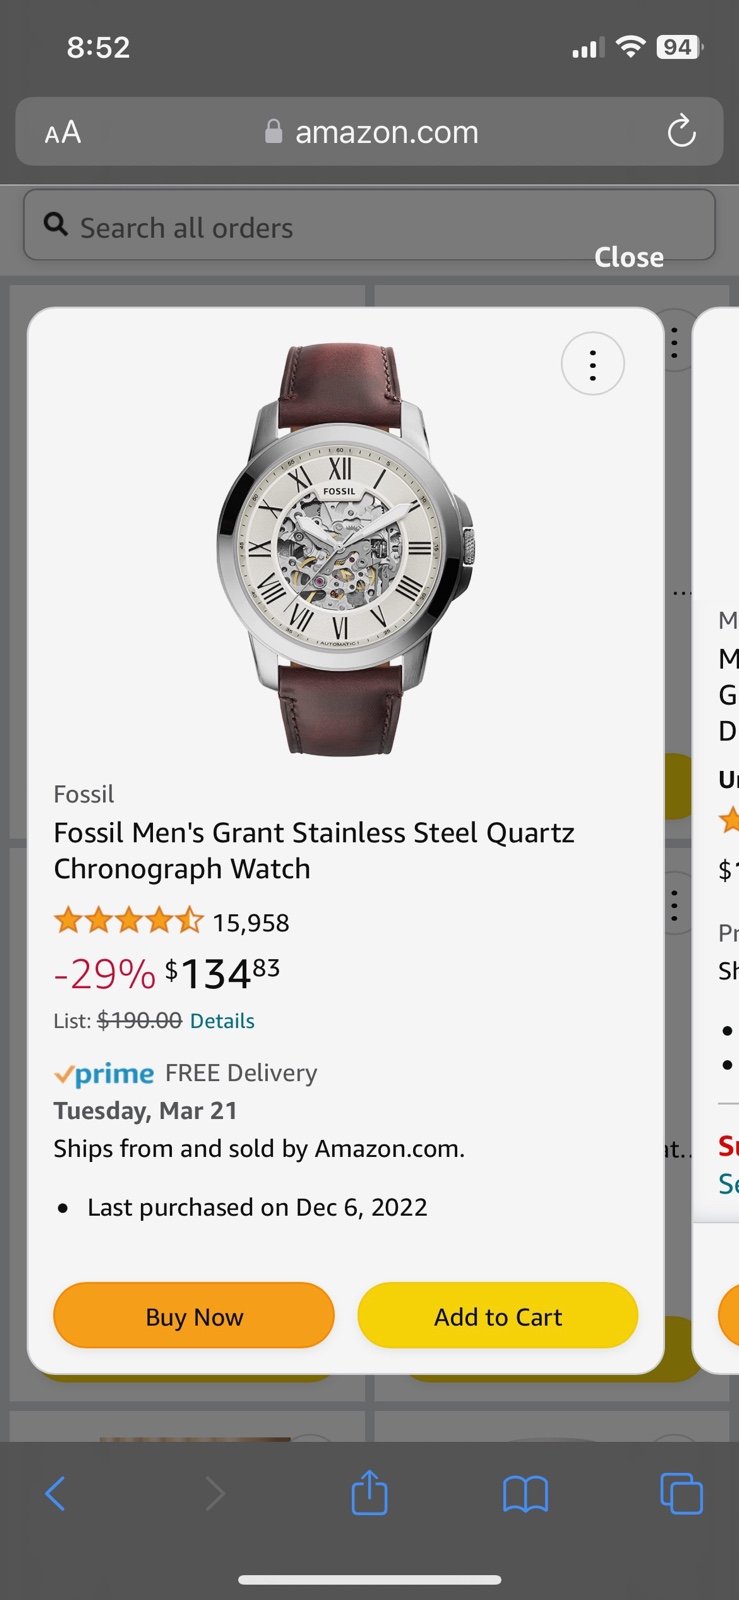Reload the page with refresh icon

681,131
